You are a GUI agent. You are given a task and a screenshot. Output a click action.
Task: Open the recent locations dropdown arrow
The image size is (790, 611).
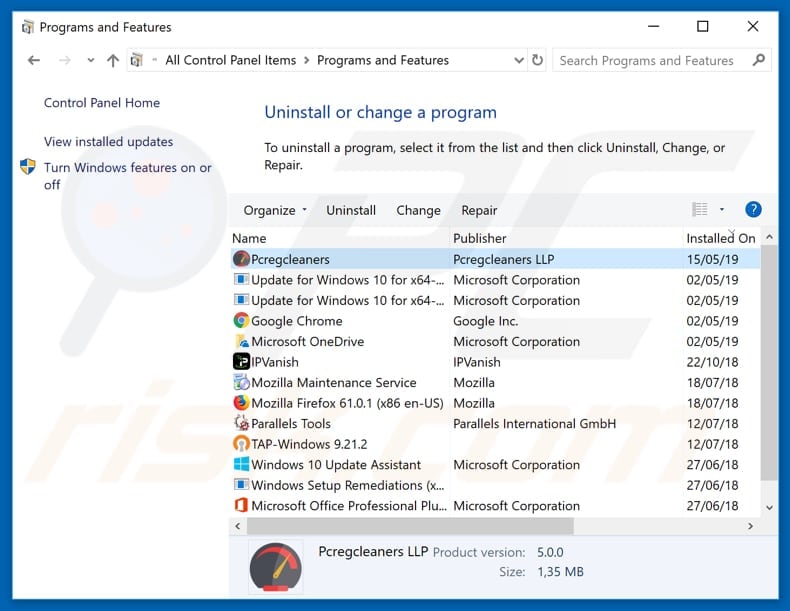click(91, 60)
